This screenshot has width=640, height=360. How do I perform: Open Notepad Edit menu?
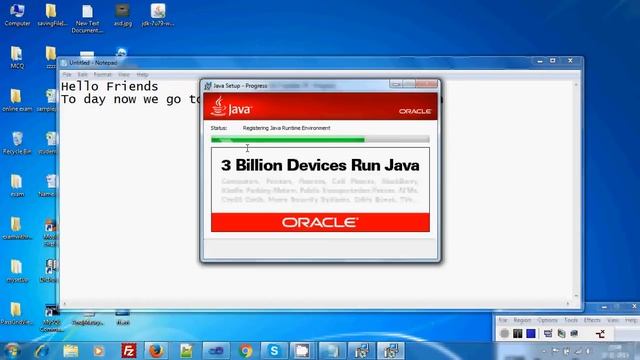(83, 75)
